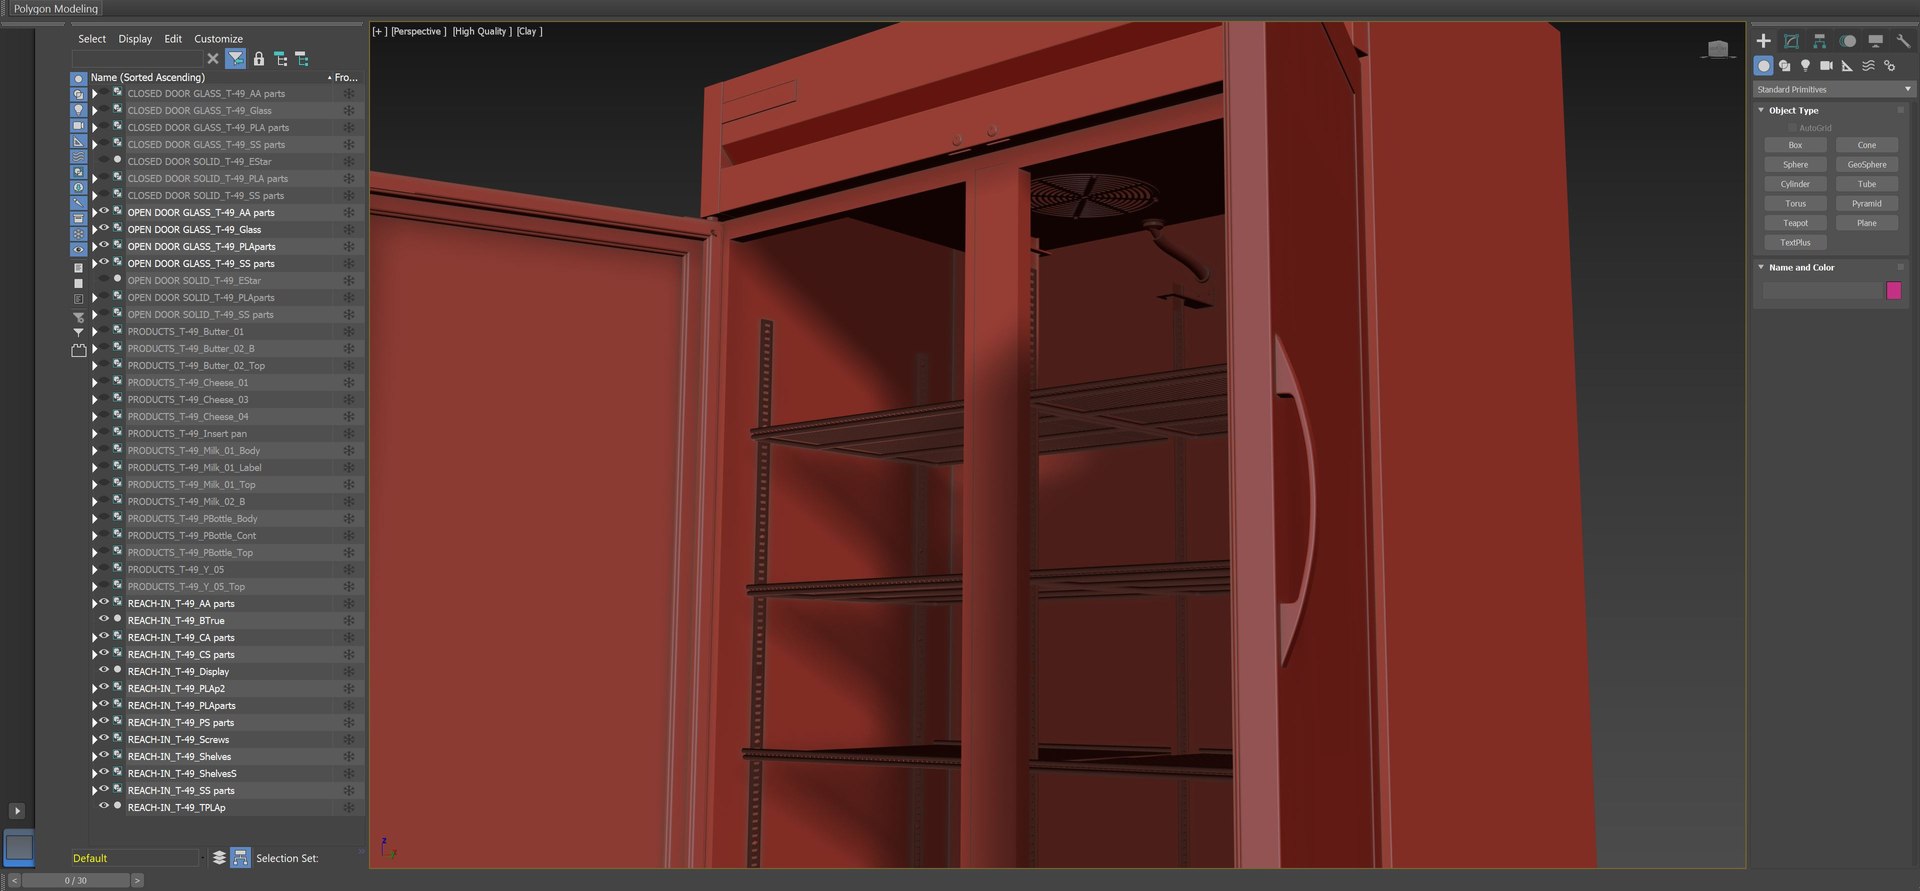The height and width of the screenshot is (891, 1920).
Task: Toggle the display helpers filter in Scene Explorer
Action: [78, 141]
